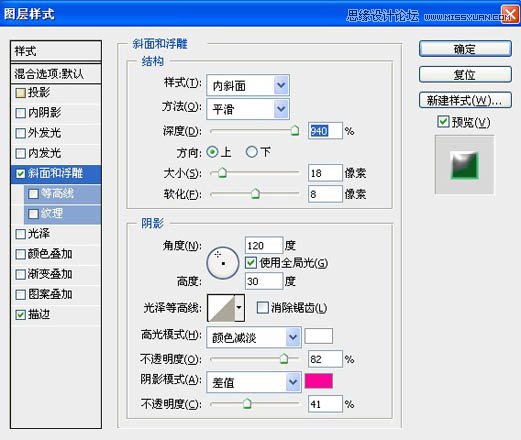Click the 深度 depth slider handle
The height and width of the screenshot is (440, 521).
pyautogui.click(x=295, y=131)
